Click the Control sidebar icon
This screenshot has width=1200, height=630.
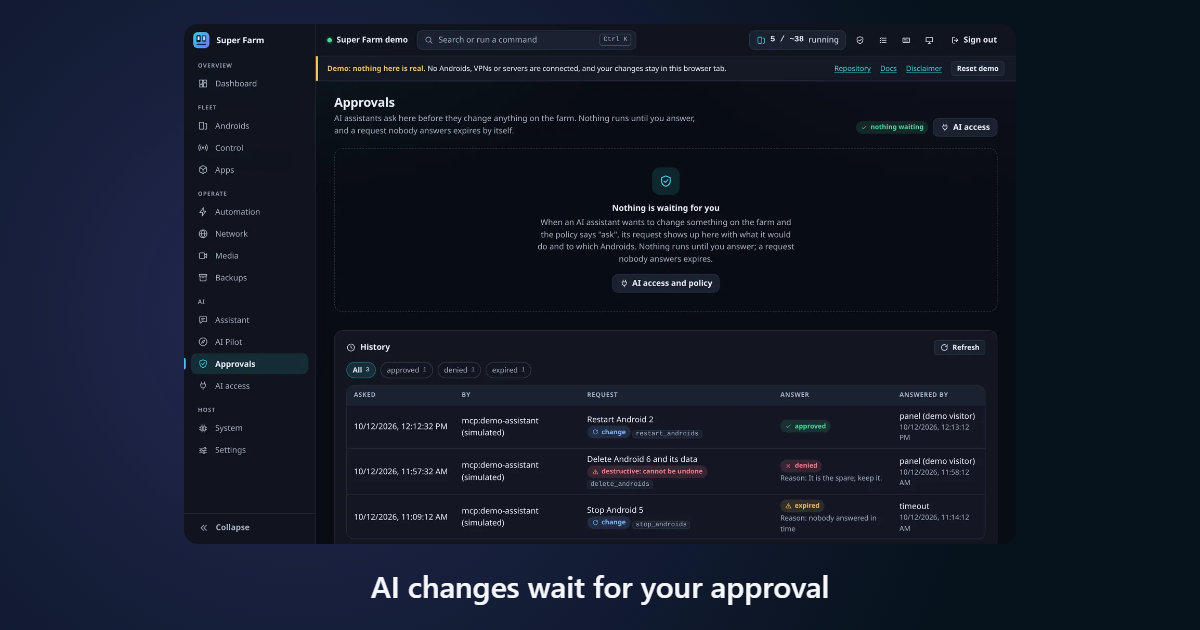pyautogui.click(x=203, y=148)
